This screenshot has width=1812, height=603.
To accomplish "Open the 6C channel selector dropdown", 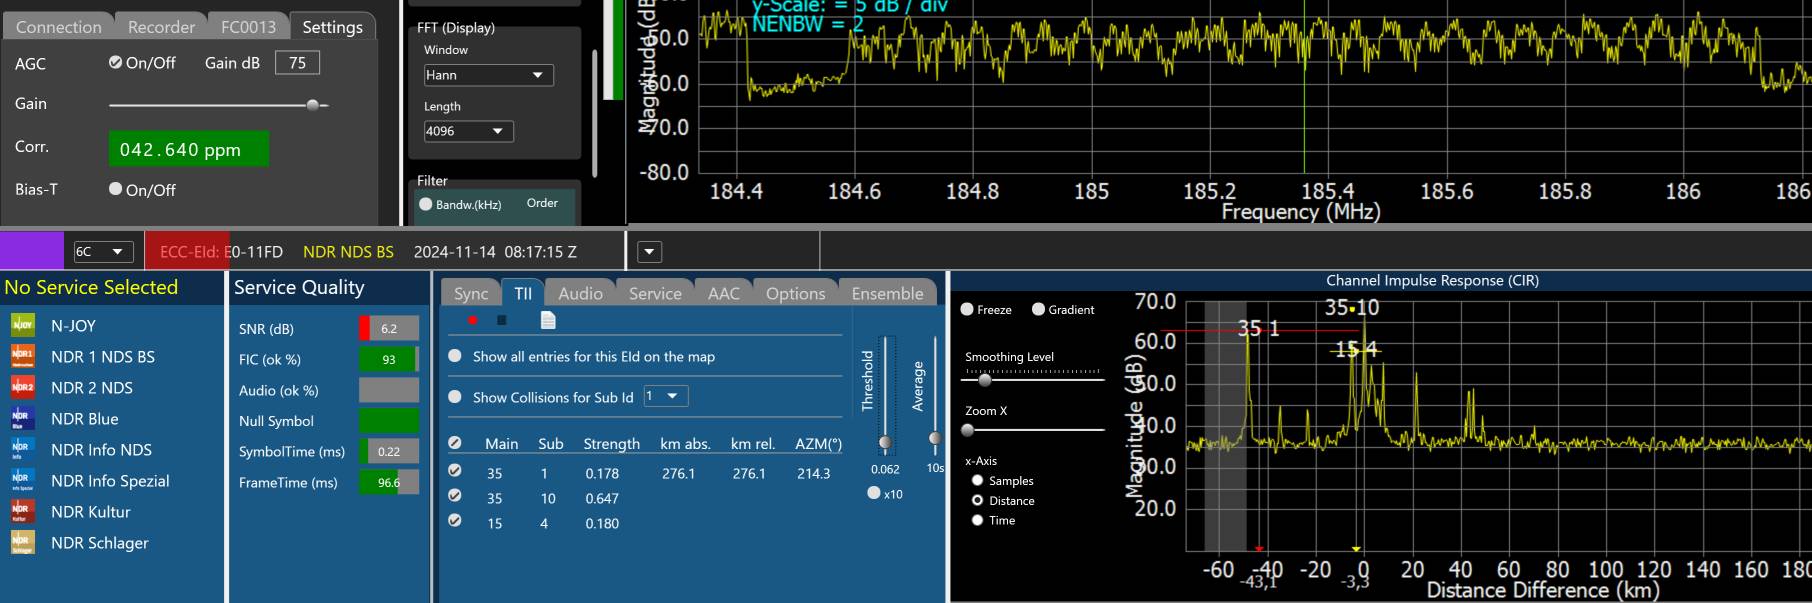I will [x=103, y=252].
